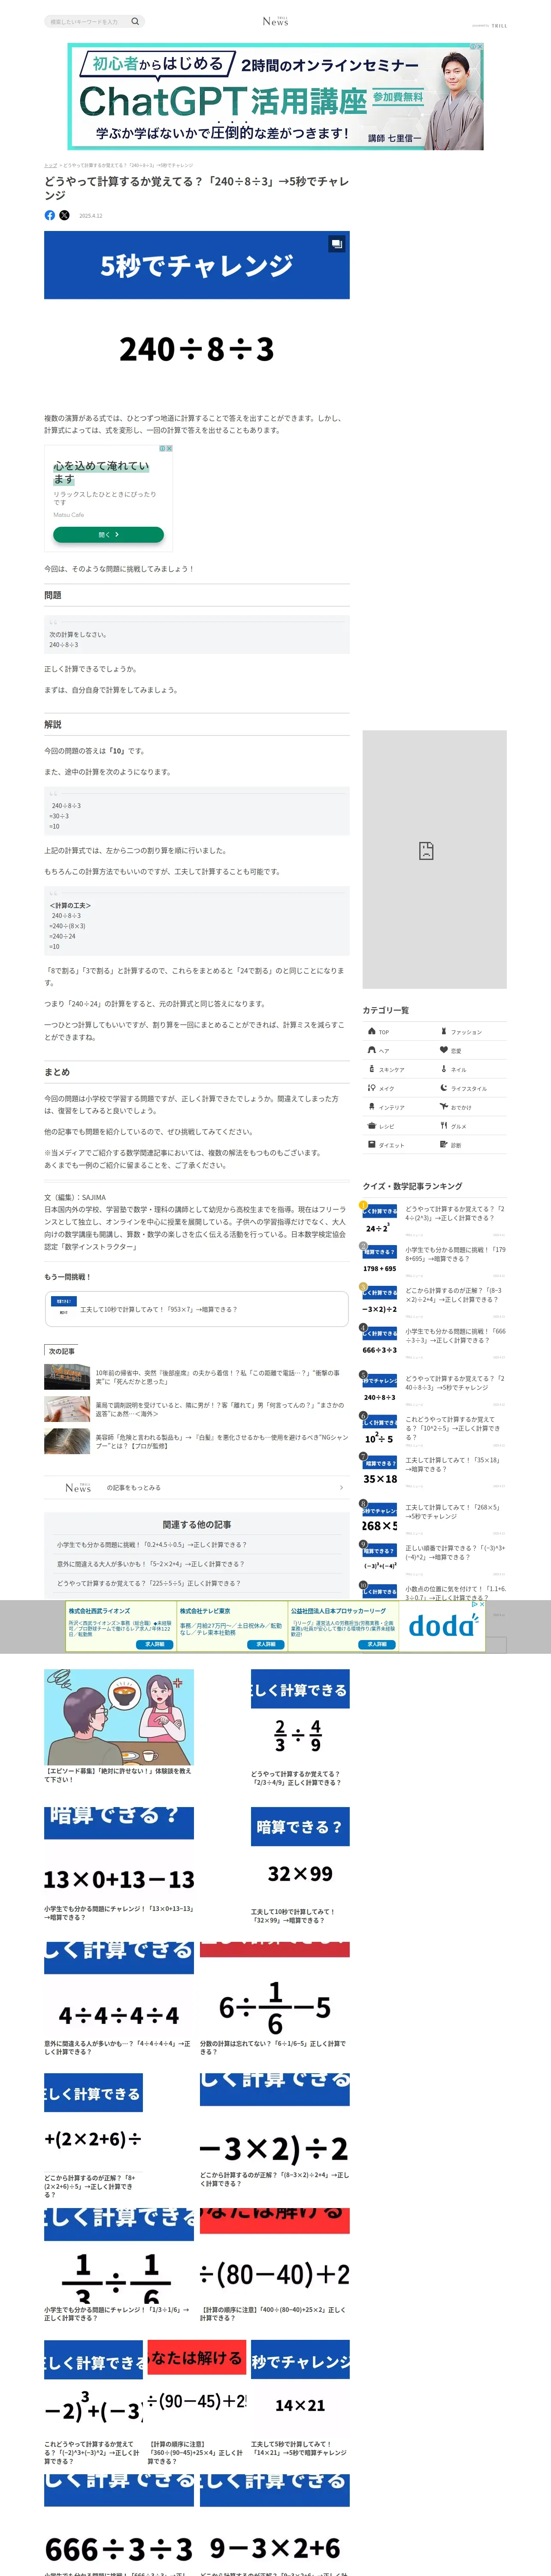
Task: Open article about 後部座席 phone call
Action: tap(197, 1377)
